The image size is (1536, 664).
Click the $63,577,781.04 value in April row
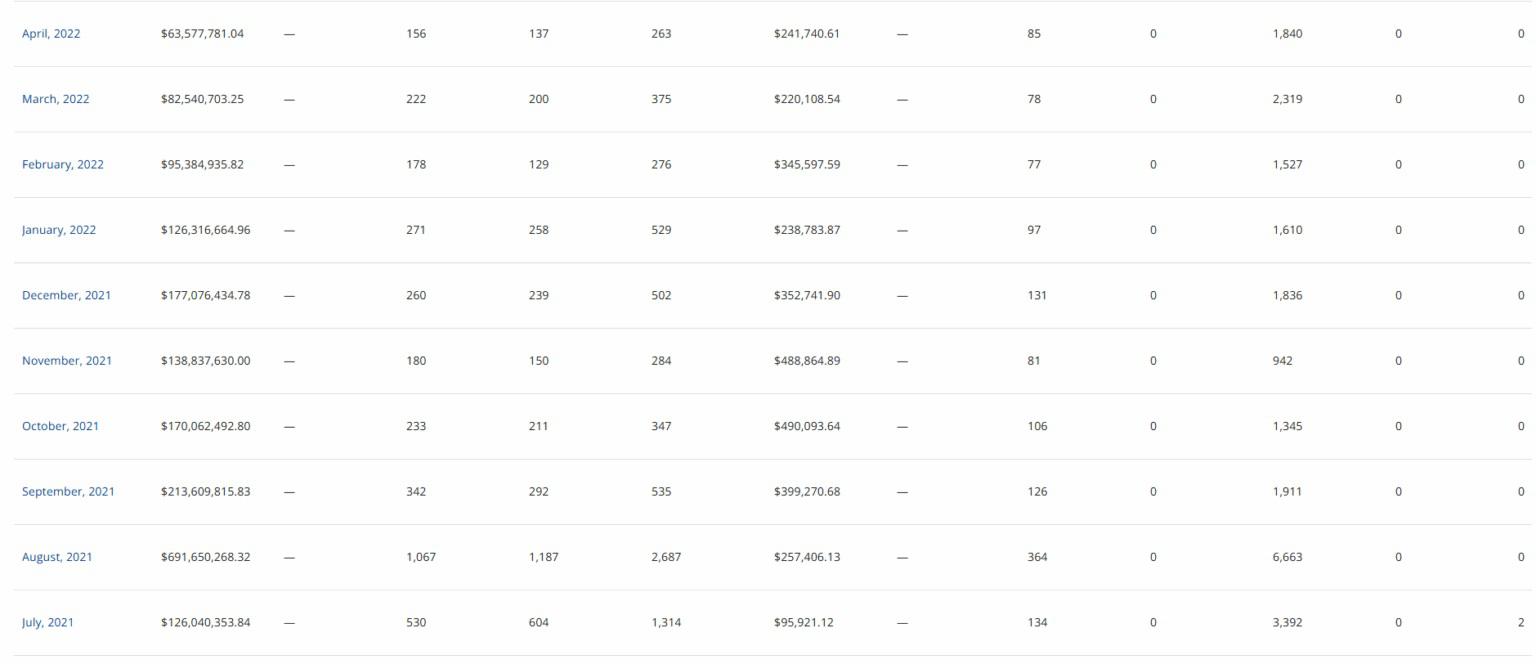coord(202,34)
